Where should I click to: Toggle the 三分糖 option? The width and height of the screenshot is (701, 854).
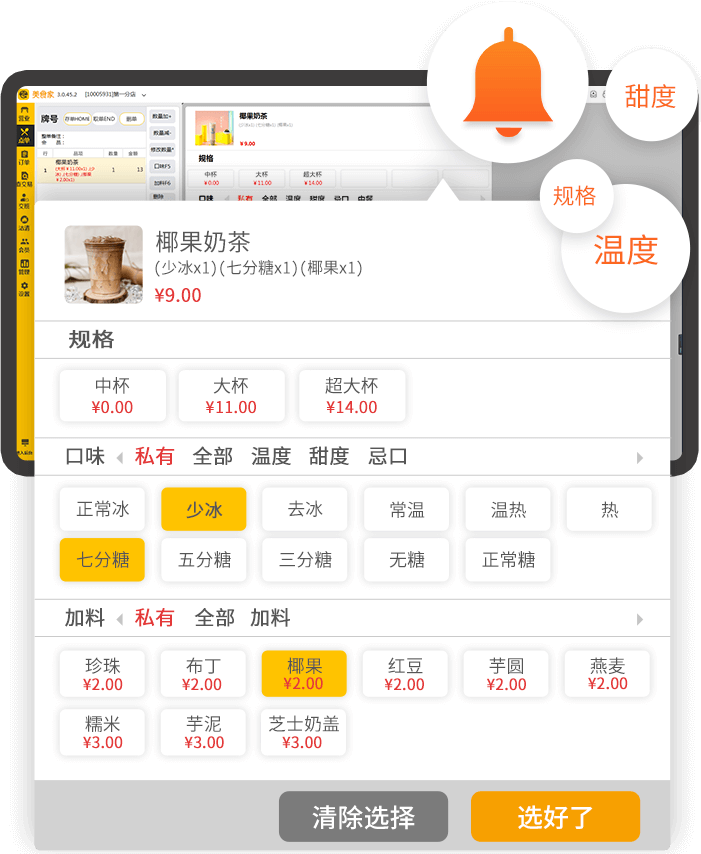tap(304, 559)
